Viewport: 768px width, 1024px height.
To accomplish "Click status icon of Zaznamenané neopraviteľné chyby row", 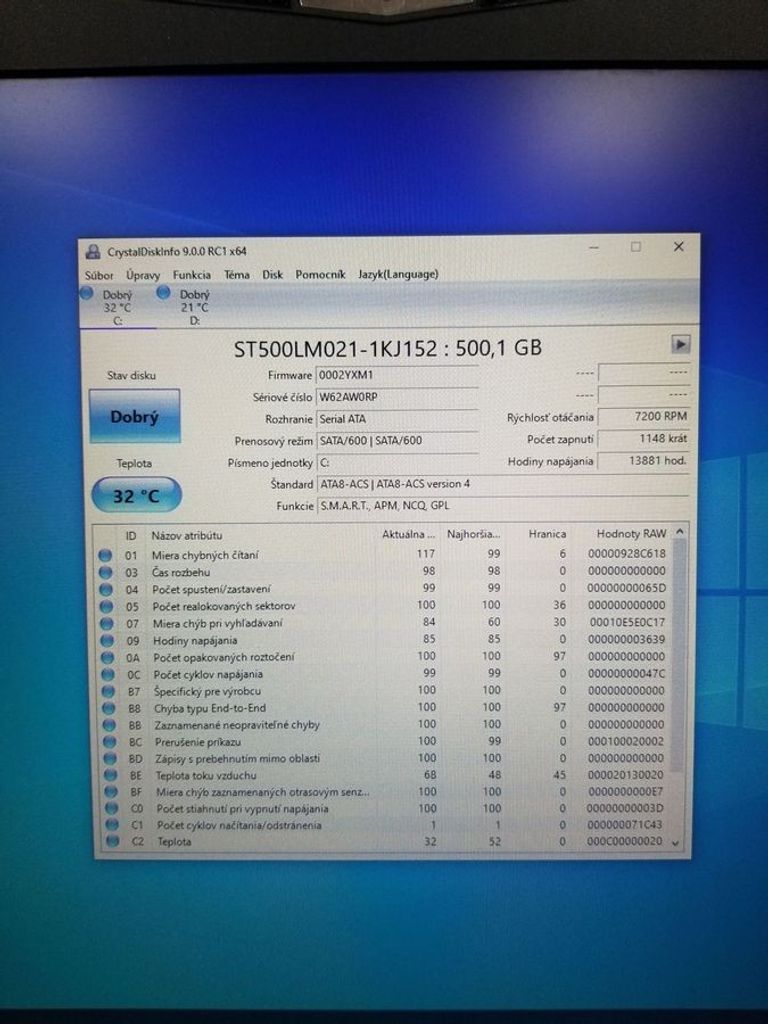I will 110,725.
